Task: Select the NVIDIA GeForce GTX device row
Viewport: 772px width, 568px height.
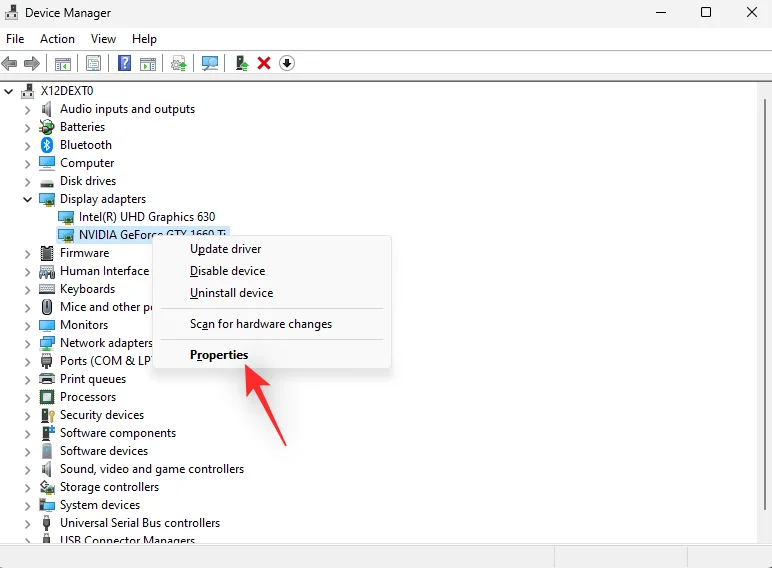Action: pyautogui.click(x=143, y=234)
